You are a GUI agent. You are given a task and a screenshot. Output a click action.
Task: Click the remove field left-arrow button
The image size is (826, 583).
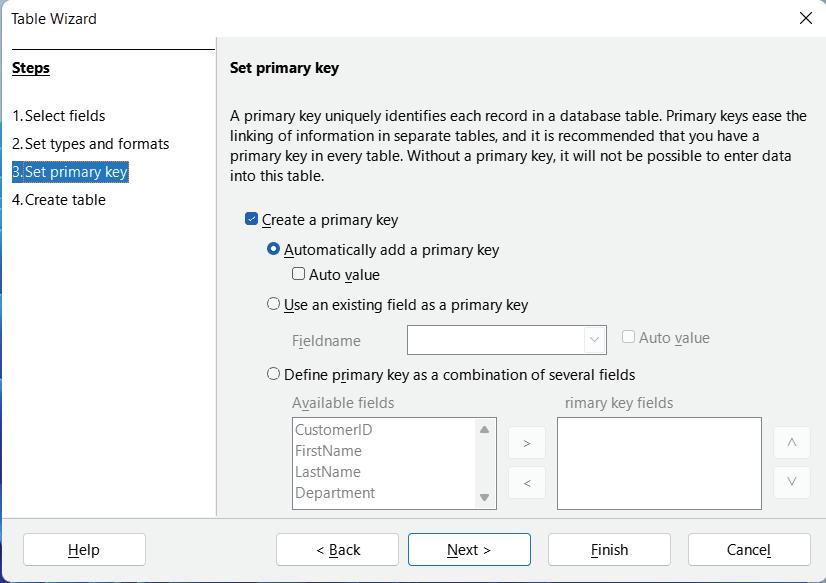pos(527,484)
